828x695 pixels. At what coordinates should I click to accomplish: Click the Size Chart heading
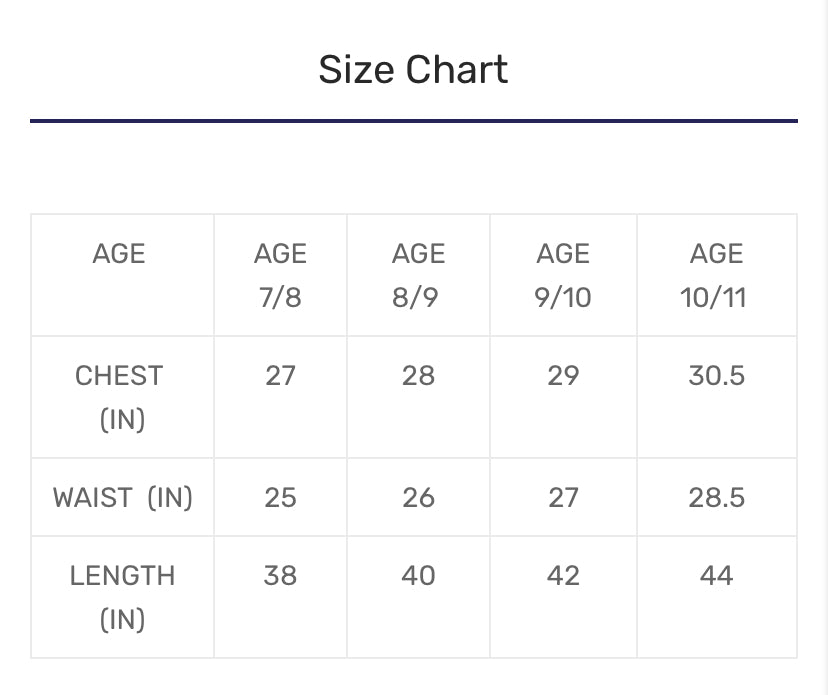click(x=413, y=70)
